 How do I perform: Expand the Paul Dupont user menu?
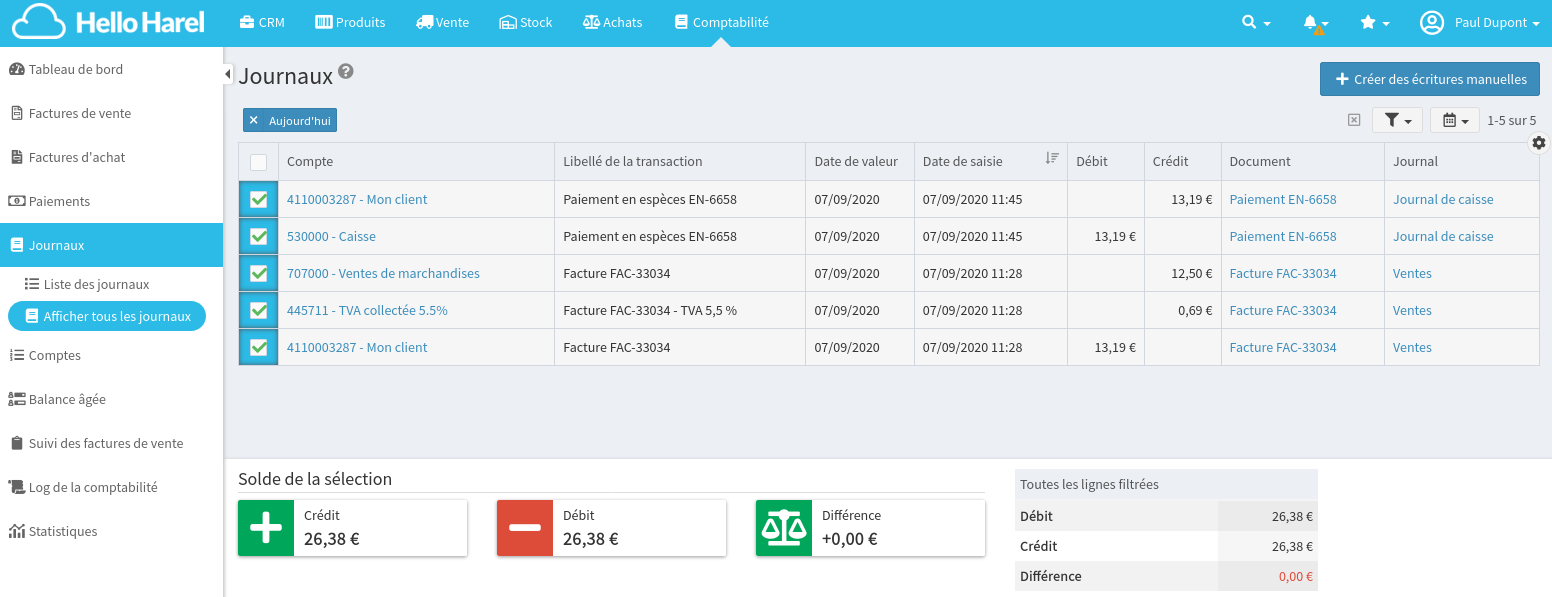tap(1480, 23)
